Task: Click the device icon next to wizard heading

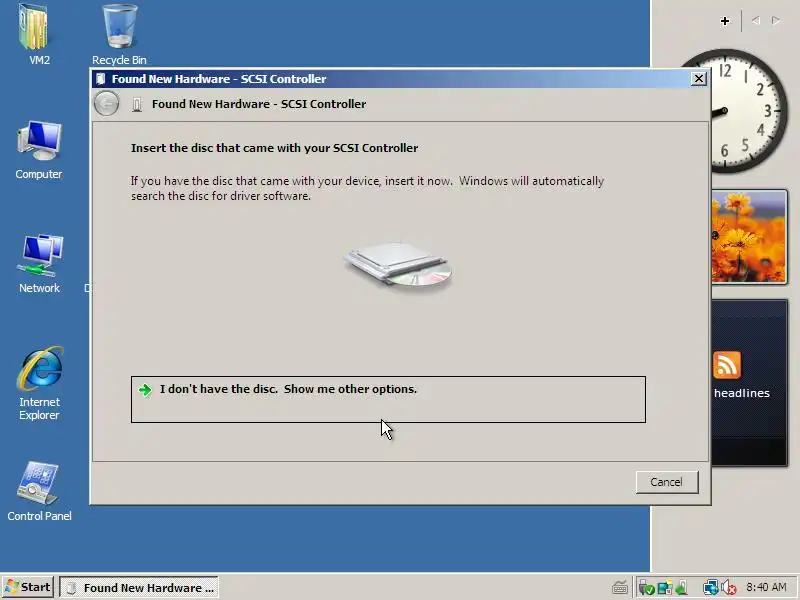Action: click(137, 104)
